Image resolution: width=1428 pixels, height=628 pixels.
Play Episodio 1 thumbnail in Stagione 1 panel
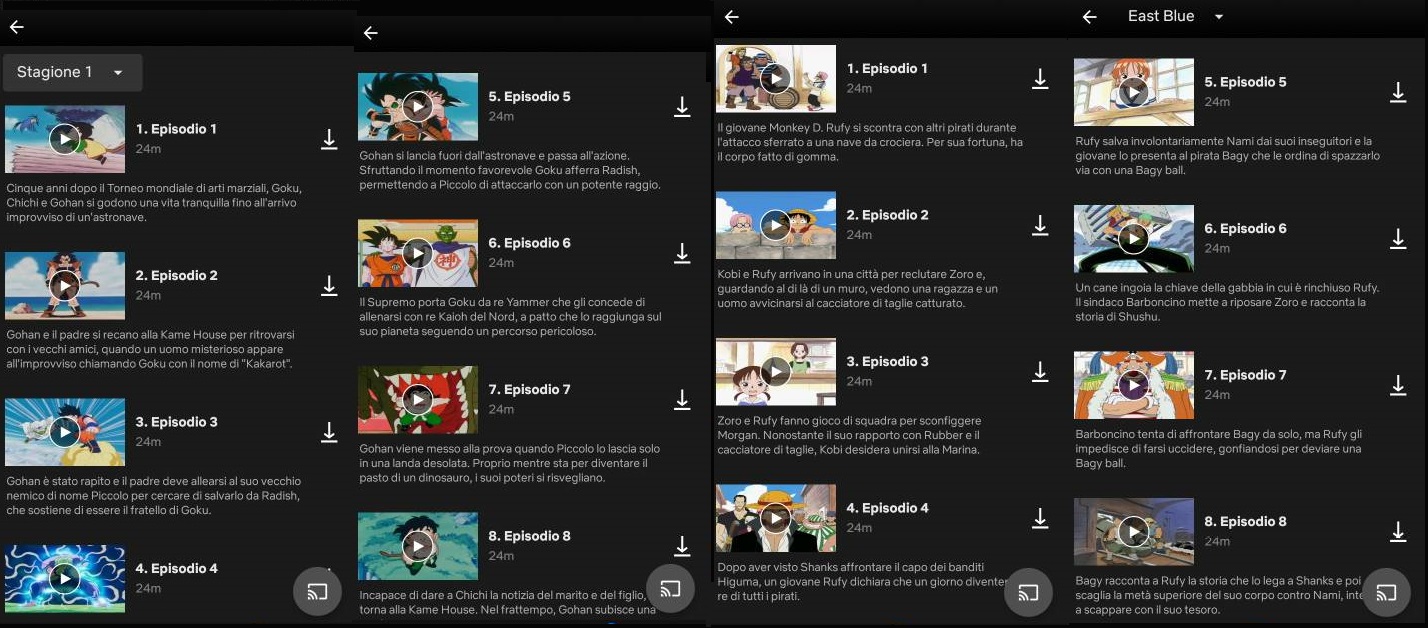point(65,139)
